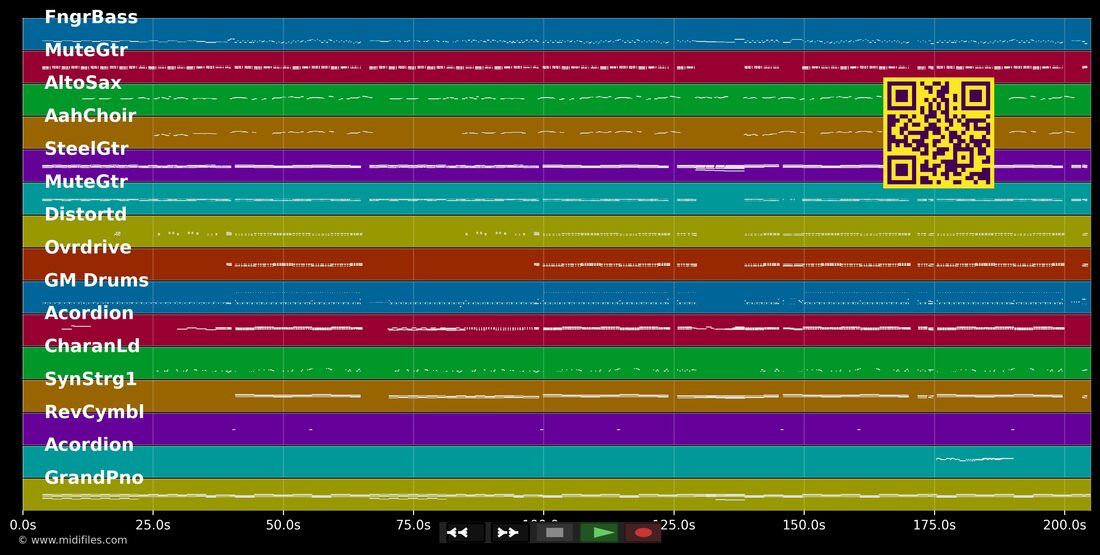Image resolution: width=1100 pixels, height=555 pixels.
Task: Click the 25.0s time axis label
Action: pyautogui.click(x=153, y=524)
